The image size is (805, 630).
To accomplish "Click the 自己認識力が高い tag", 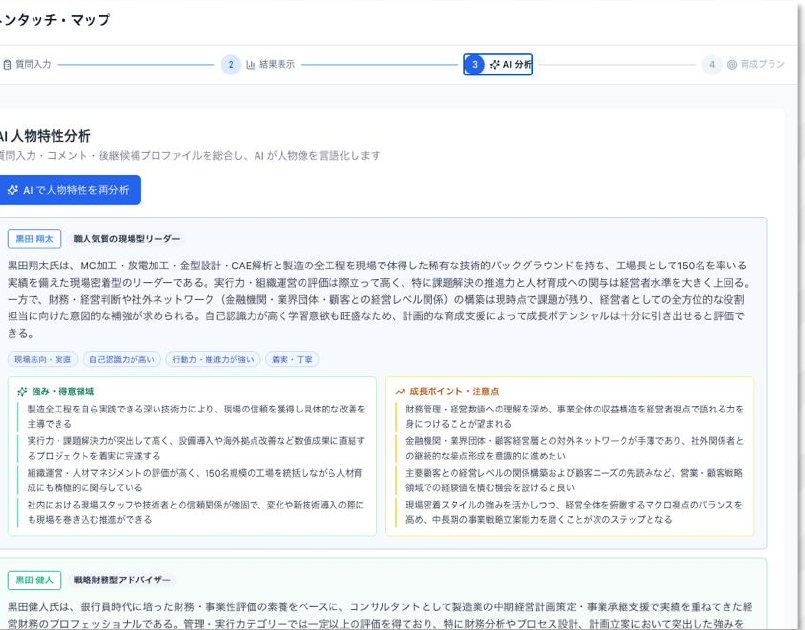I will (x=122, y=359).
